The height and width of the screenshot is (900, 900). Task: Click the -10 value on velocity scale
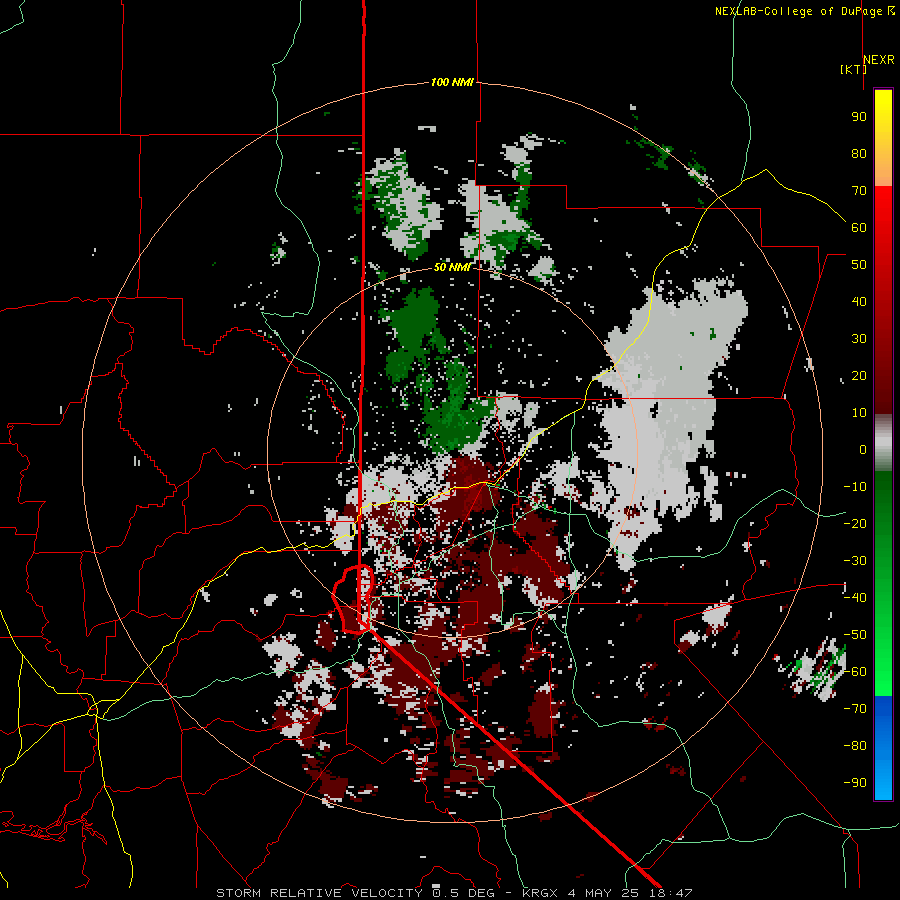855,487
